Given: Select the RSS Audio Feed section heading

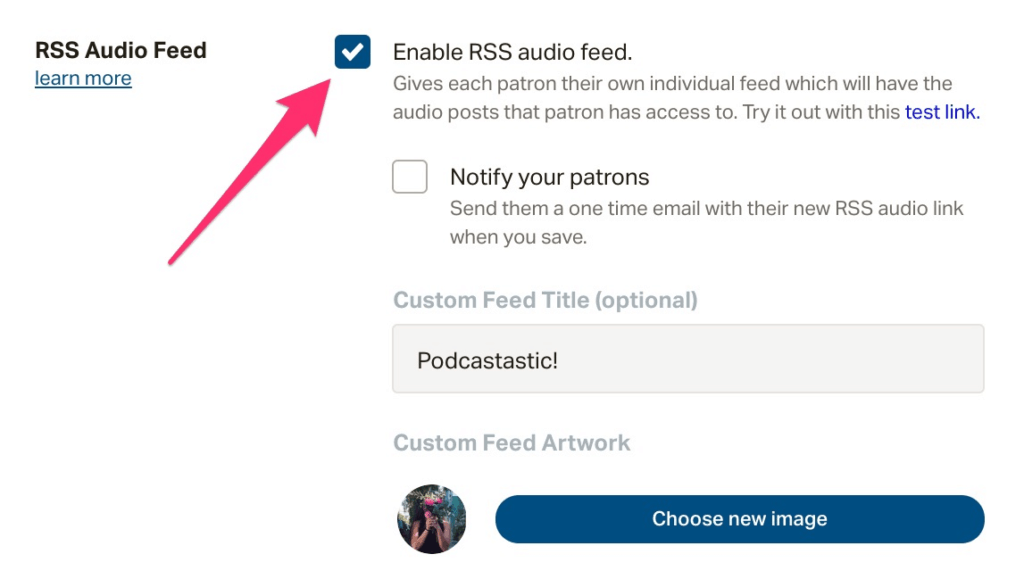Looking at the screenshot, I should (x=121, y=50).
